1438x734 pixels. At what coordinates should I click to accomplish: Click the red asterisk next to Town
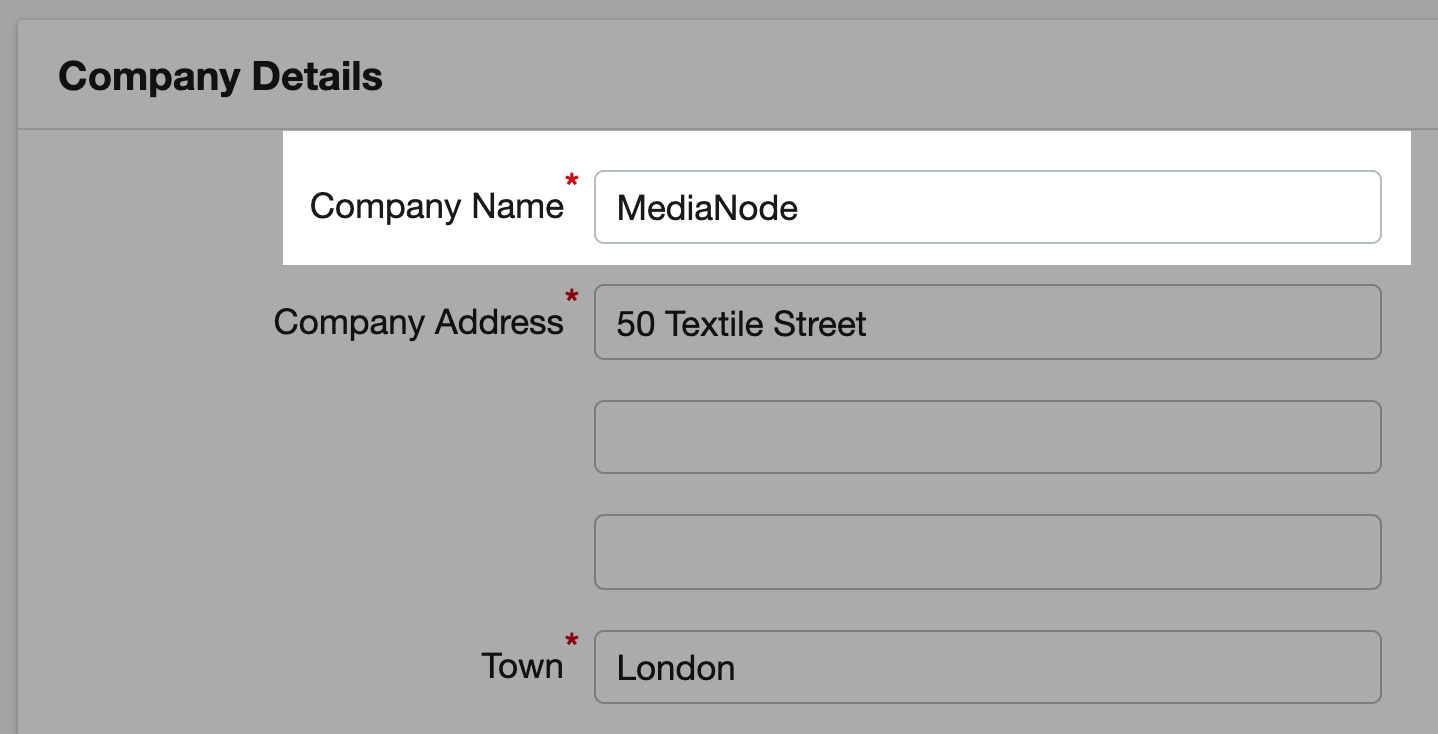pos(572,641)
